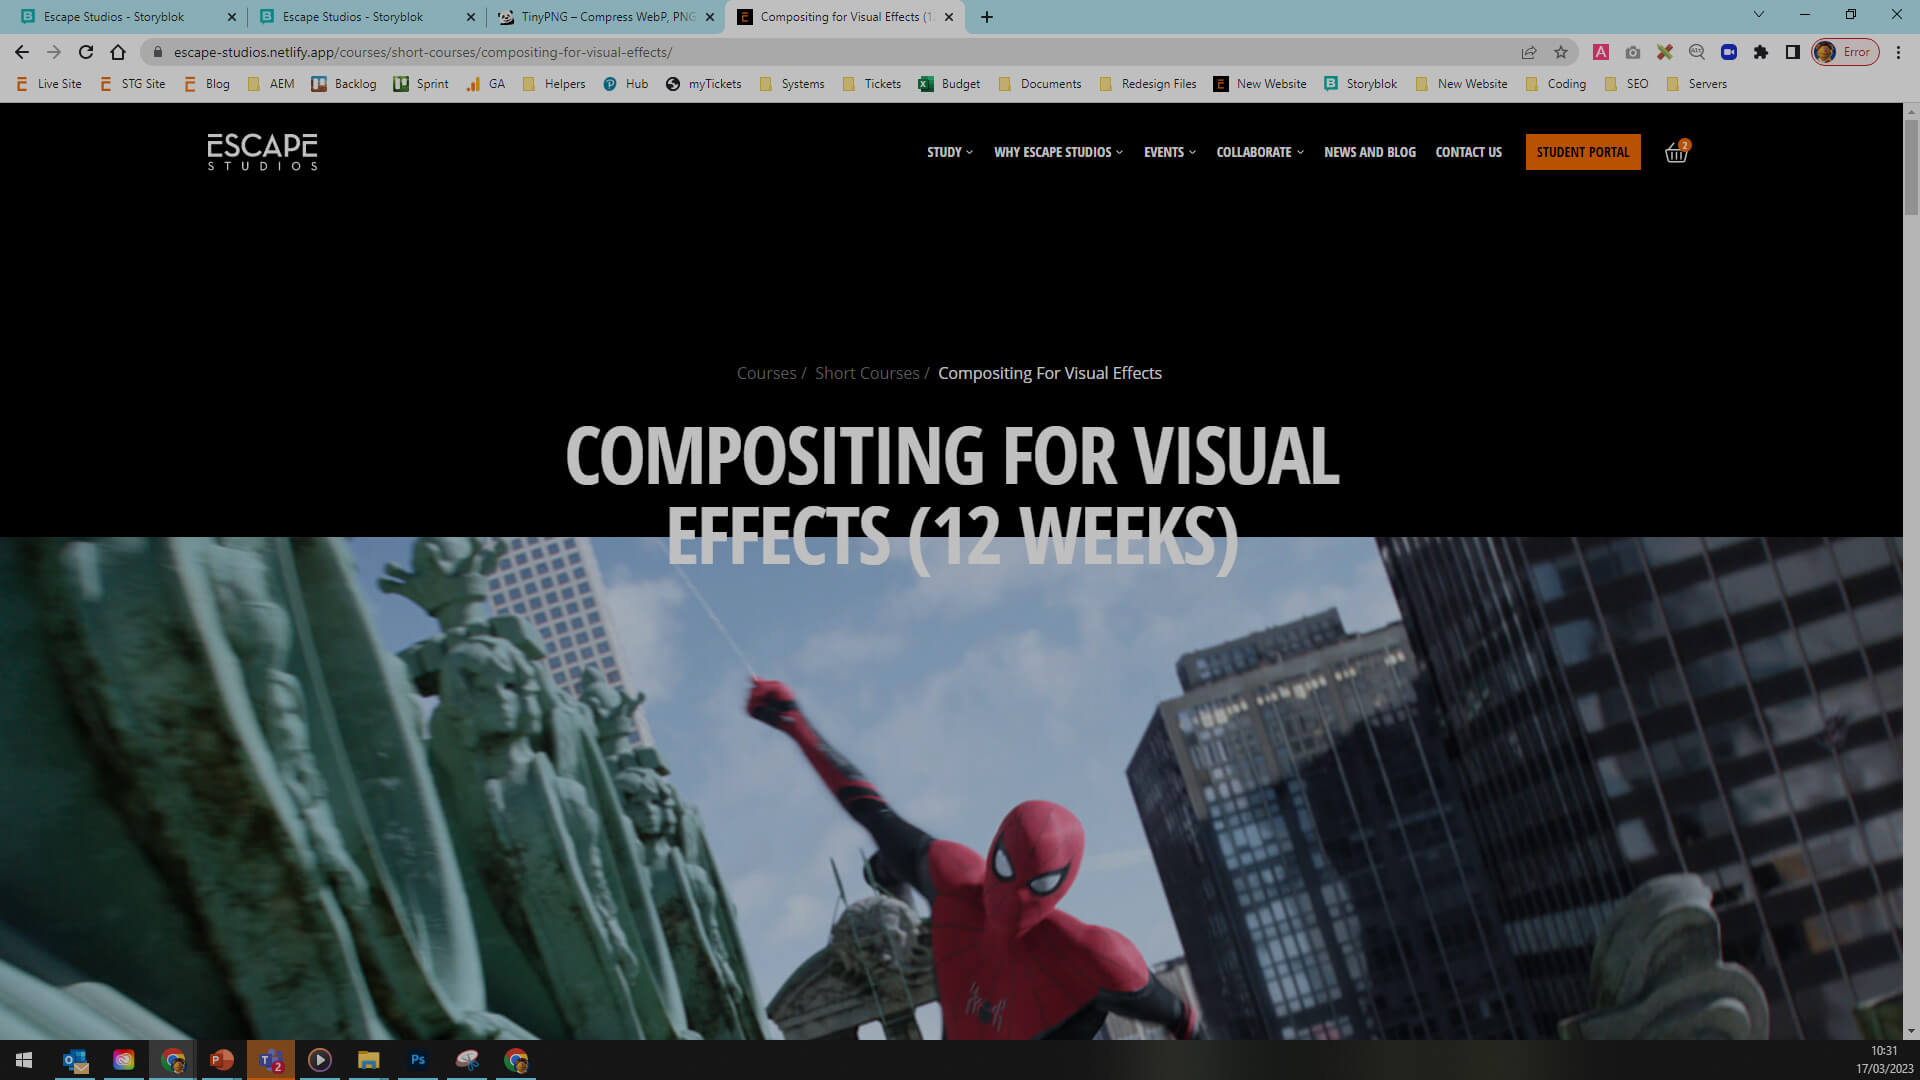The height and width of the screenshot is (1080, 1920).
Task: Open the camera screenshot extension
Action: tap(1633, 52)
